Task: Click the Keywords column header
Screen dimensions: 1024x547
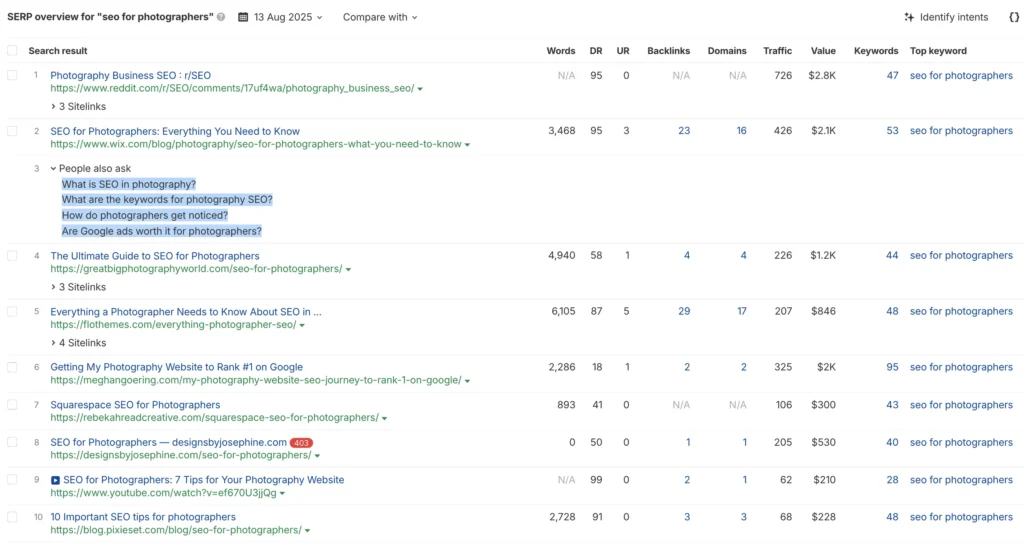Action: click(876, 51)
